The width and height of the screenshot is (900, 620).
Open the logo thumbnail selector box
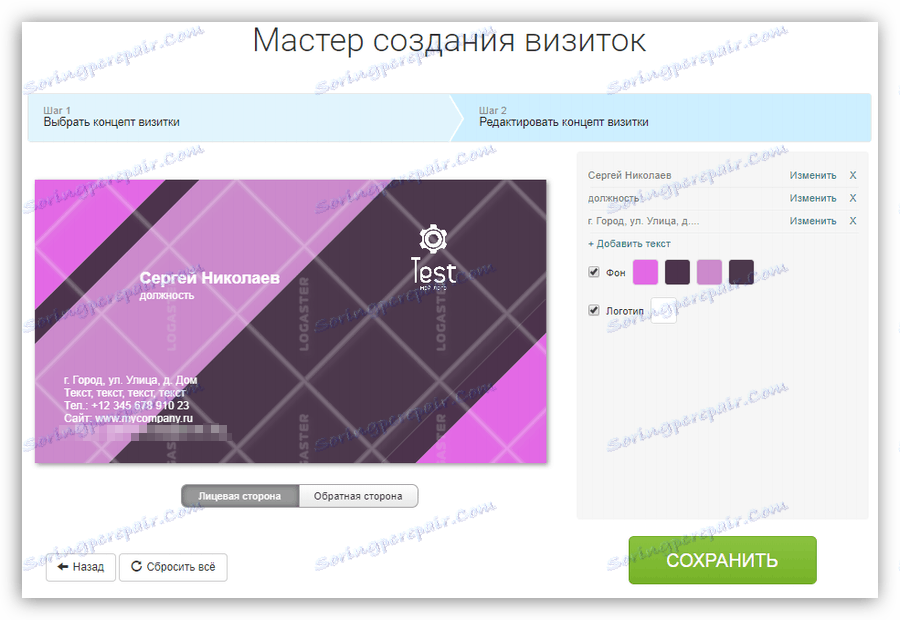point(663,310)
